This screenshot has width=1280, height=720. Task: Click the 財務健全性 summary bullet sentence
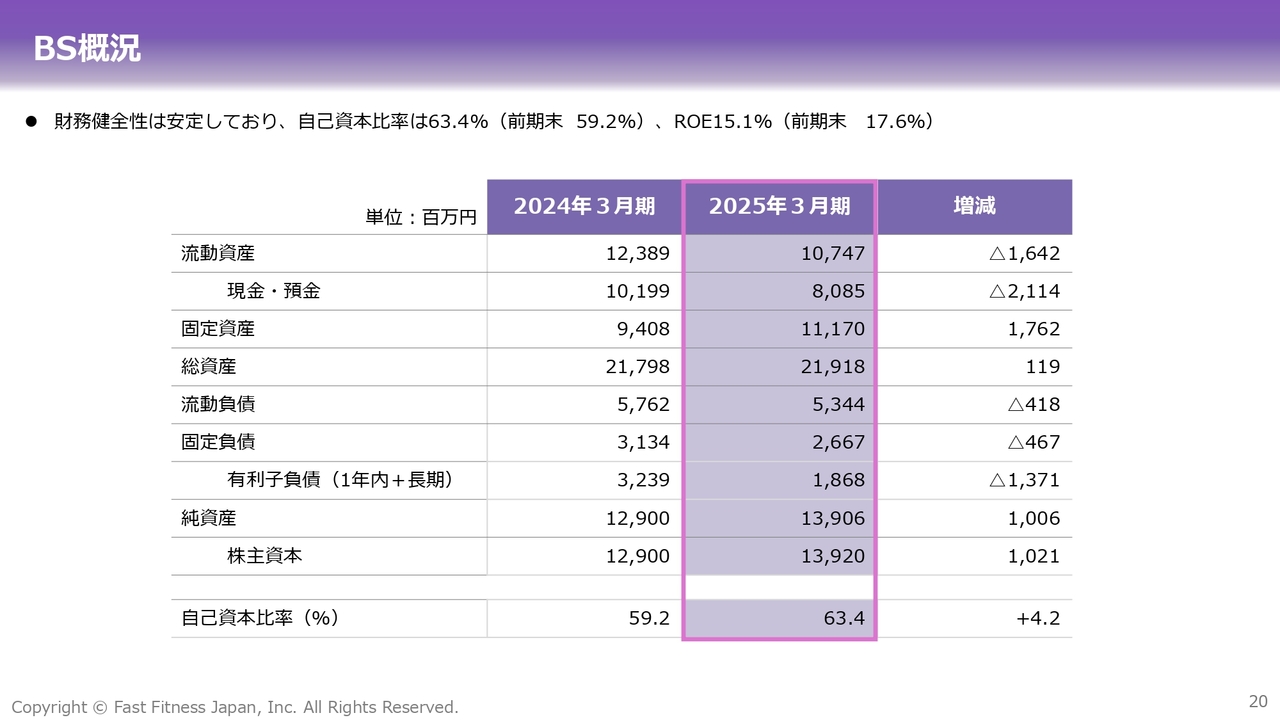point(494,121)
